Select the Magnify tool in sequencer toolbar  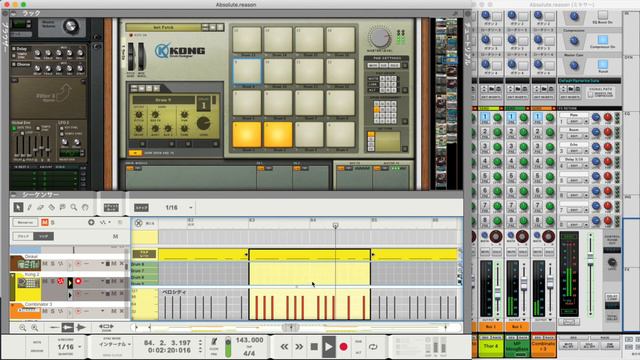pos(74,207)
